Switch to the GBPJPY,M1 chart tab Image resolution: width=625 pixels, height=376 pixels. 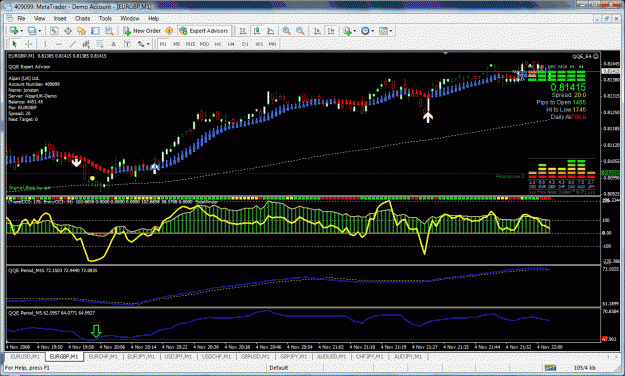tap(293, 356)
